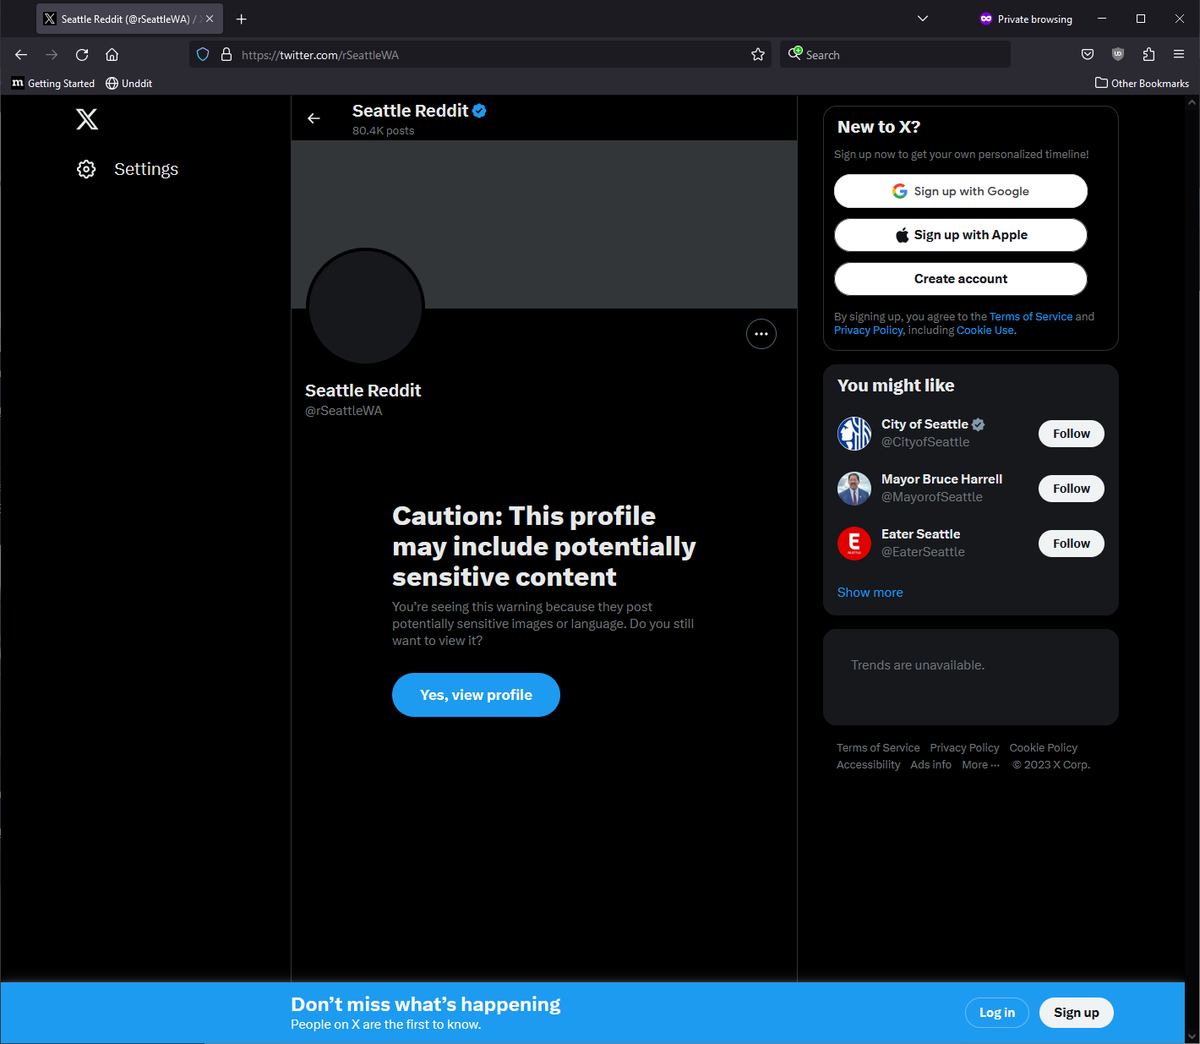Click the site padlock icon

226,55
